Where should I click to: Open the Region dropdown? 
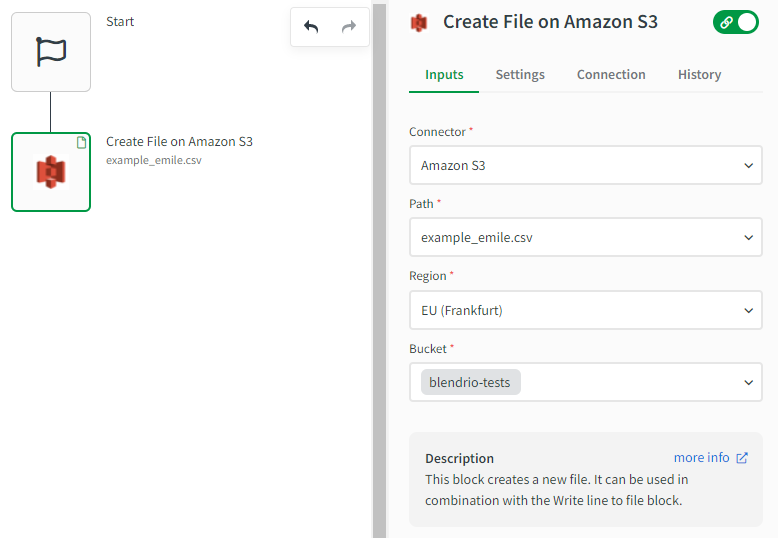(x=748, y=310)
